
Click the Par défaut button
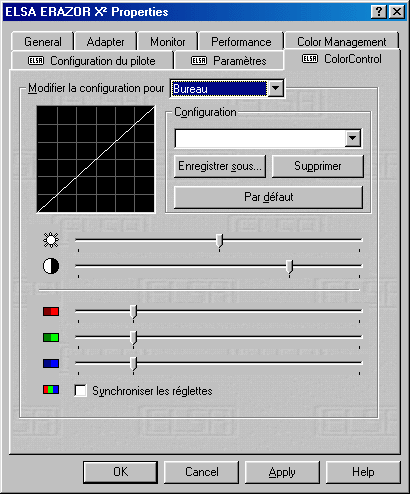[268, 197]
